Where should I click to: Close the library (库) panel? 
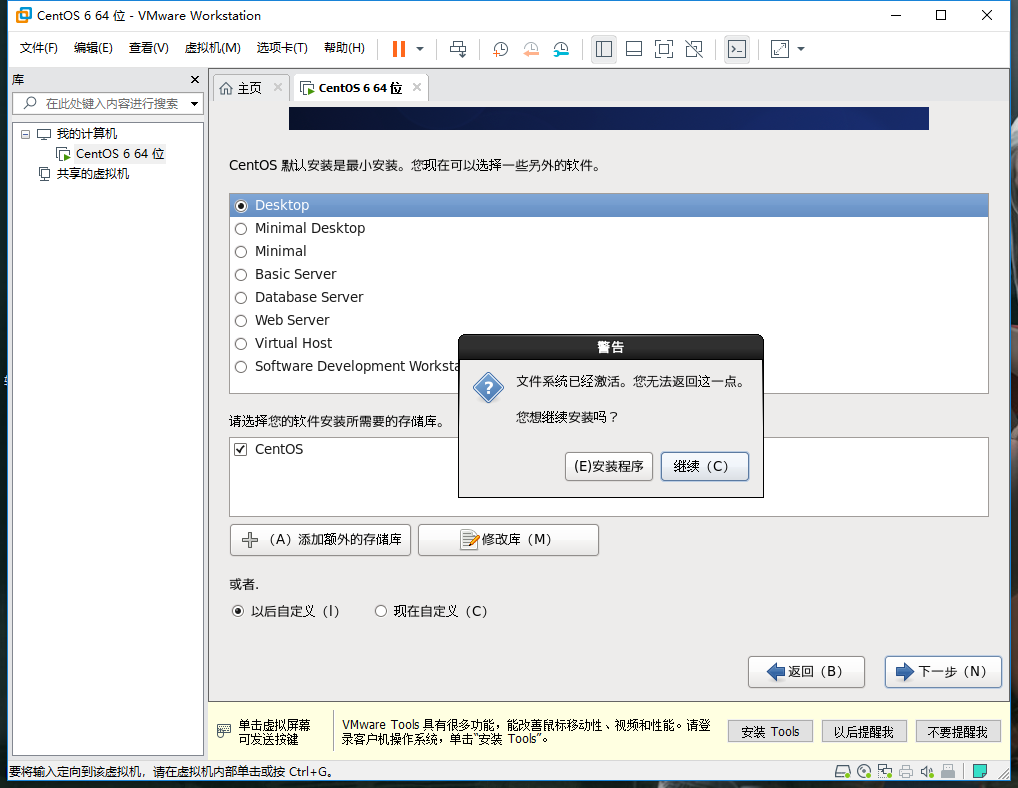[195, 79]
